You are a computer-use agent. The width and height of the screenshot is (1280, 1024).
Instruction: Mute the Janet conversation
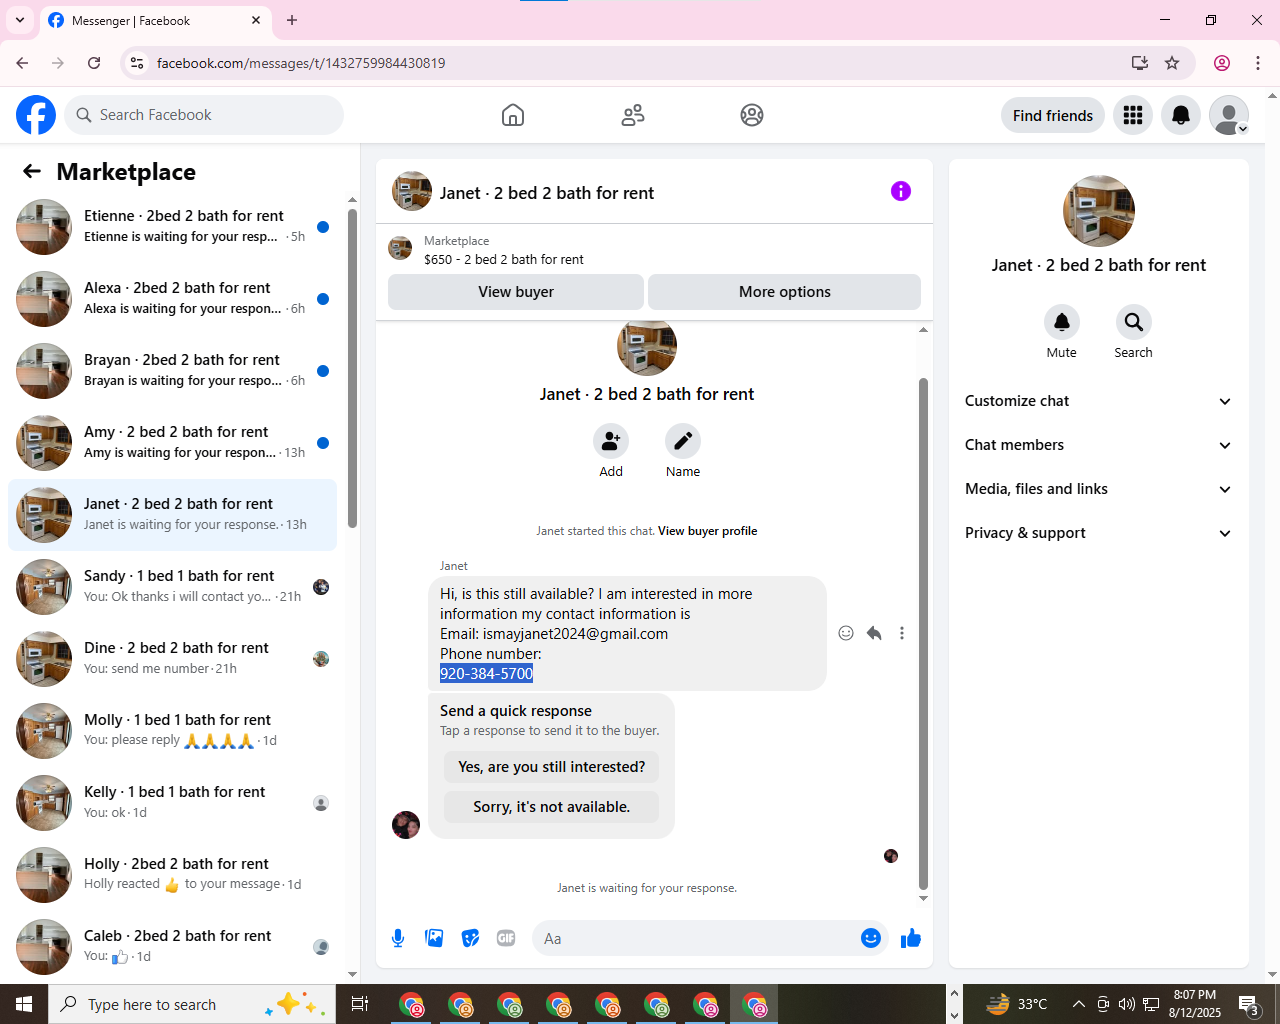pos(1062,322)
